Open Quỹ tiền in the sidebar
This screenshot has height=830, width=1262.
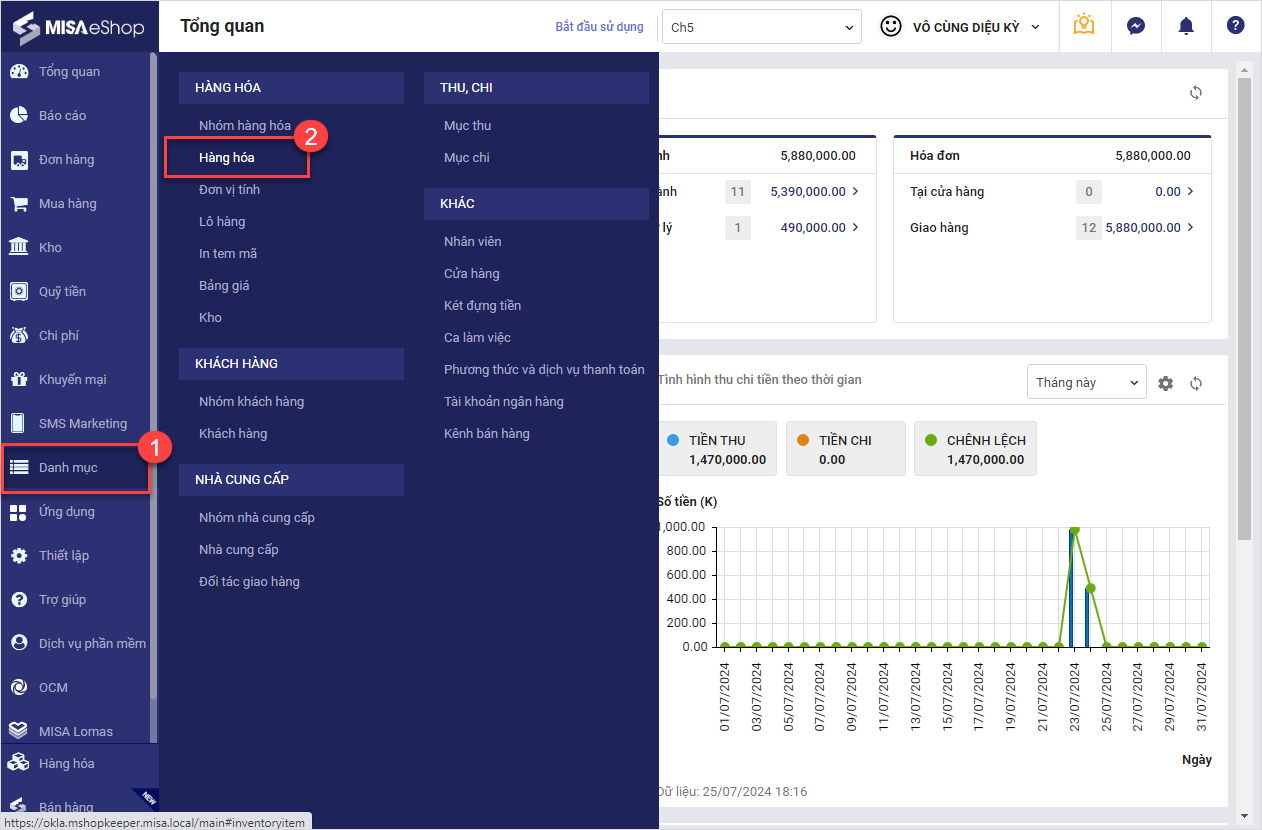point(62,292)
